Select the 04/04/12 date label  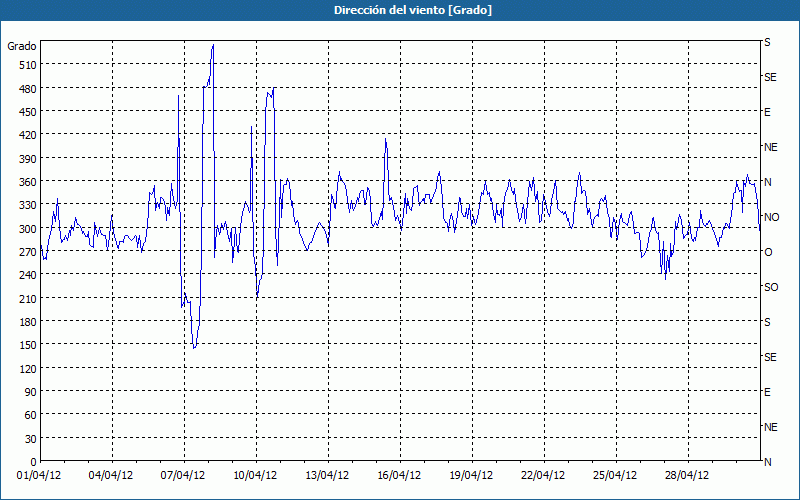[111, 476]
